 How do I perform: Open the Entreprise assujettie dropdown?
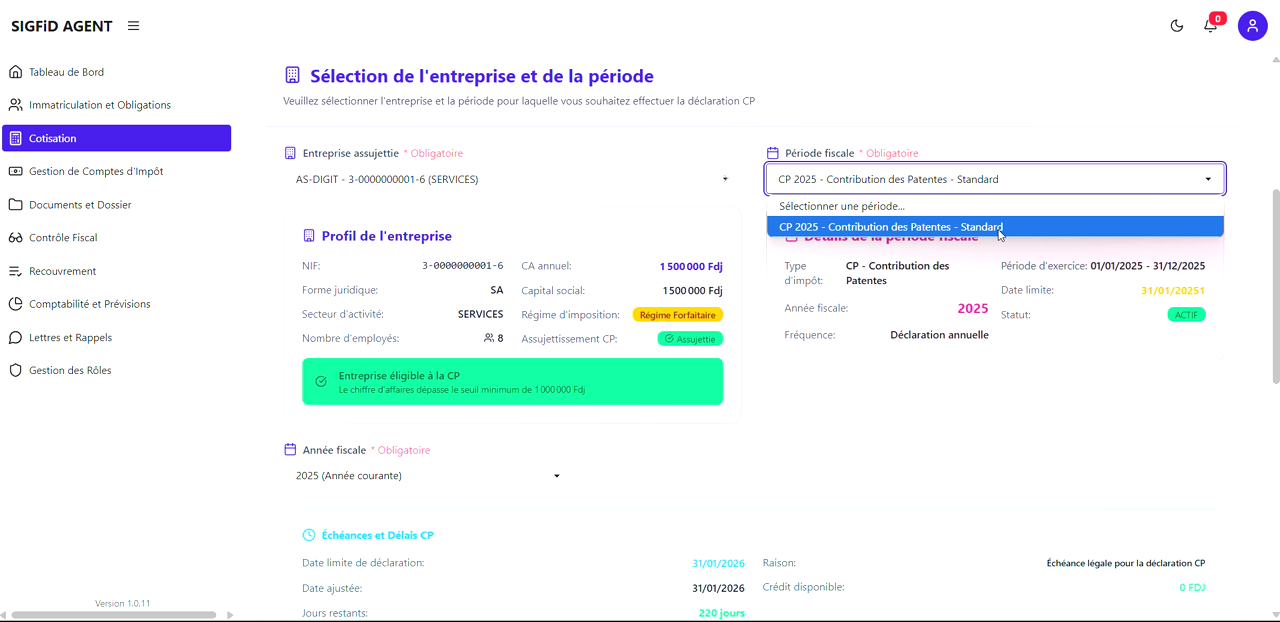[510, 179]
